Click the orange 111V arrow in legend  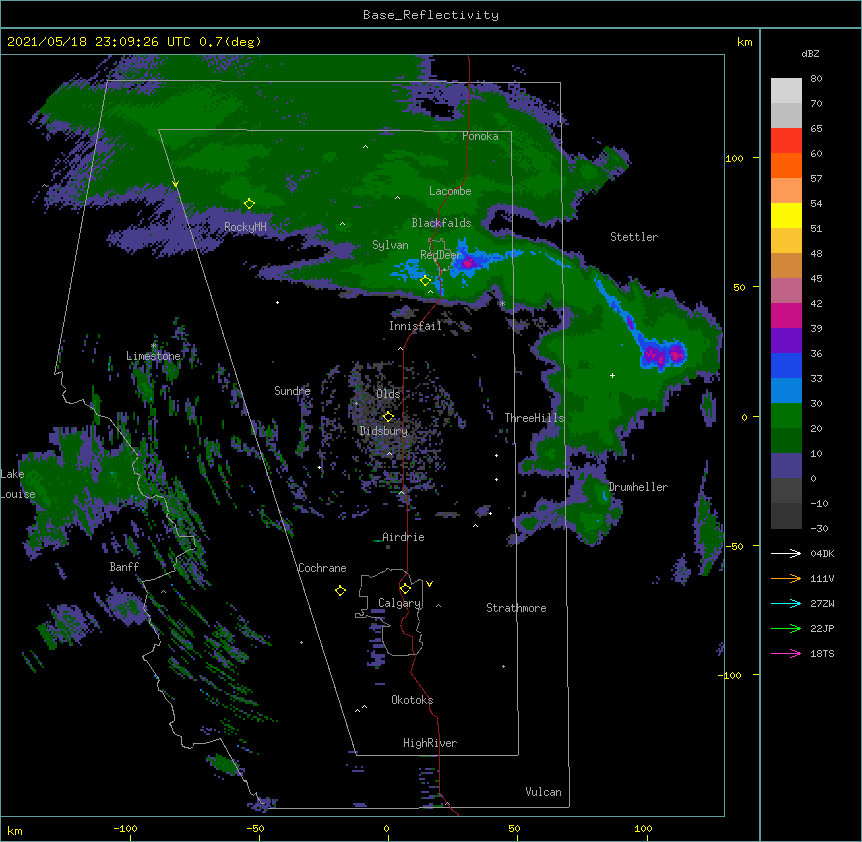[786, 578]
